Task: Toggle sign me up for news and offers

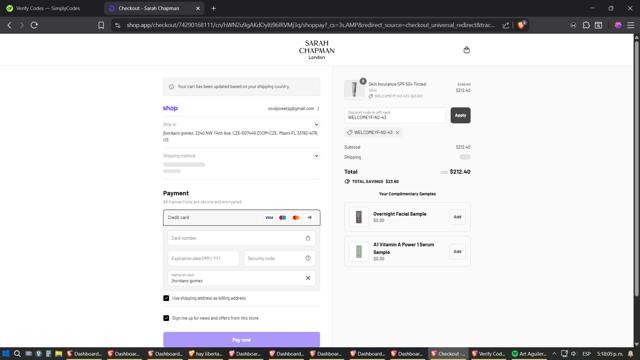Action: [x=166, y=318]
